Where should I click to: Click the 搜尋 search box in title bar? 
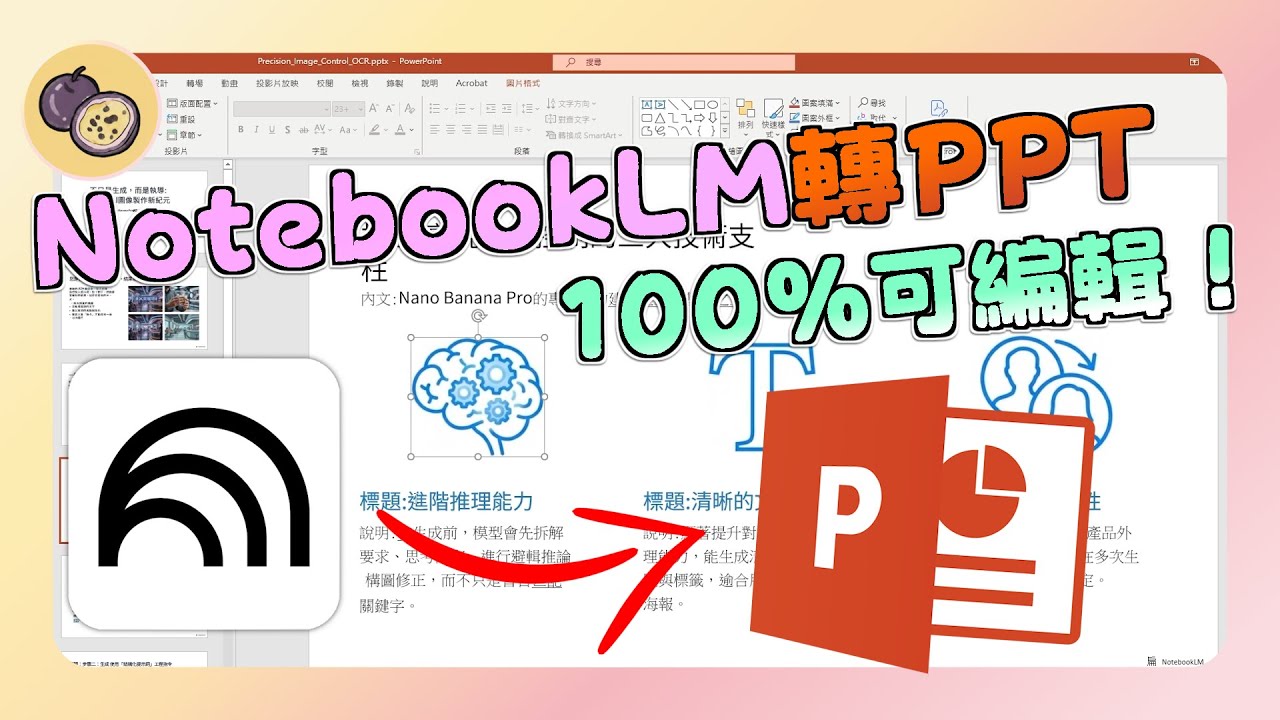pos(674,62)
